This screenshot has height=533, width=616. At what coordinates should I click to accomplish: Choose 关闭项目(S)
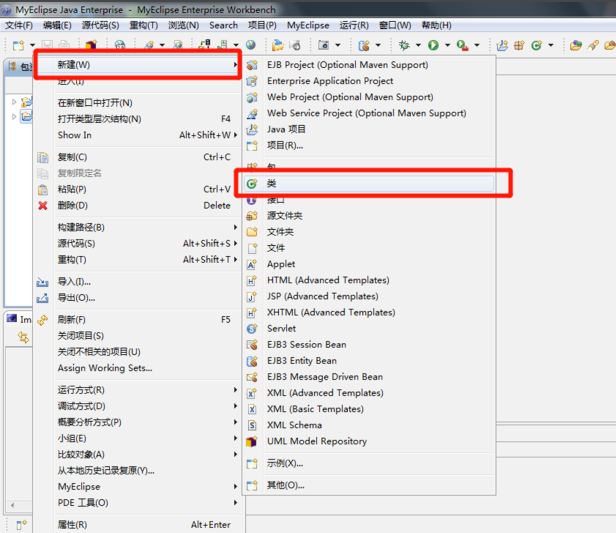(138, 336)
